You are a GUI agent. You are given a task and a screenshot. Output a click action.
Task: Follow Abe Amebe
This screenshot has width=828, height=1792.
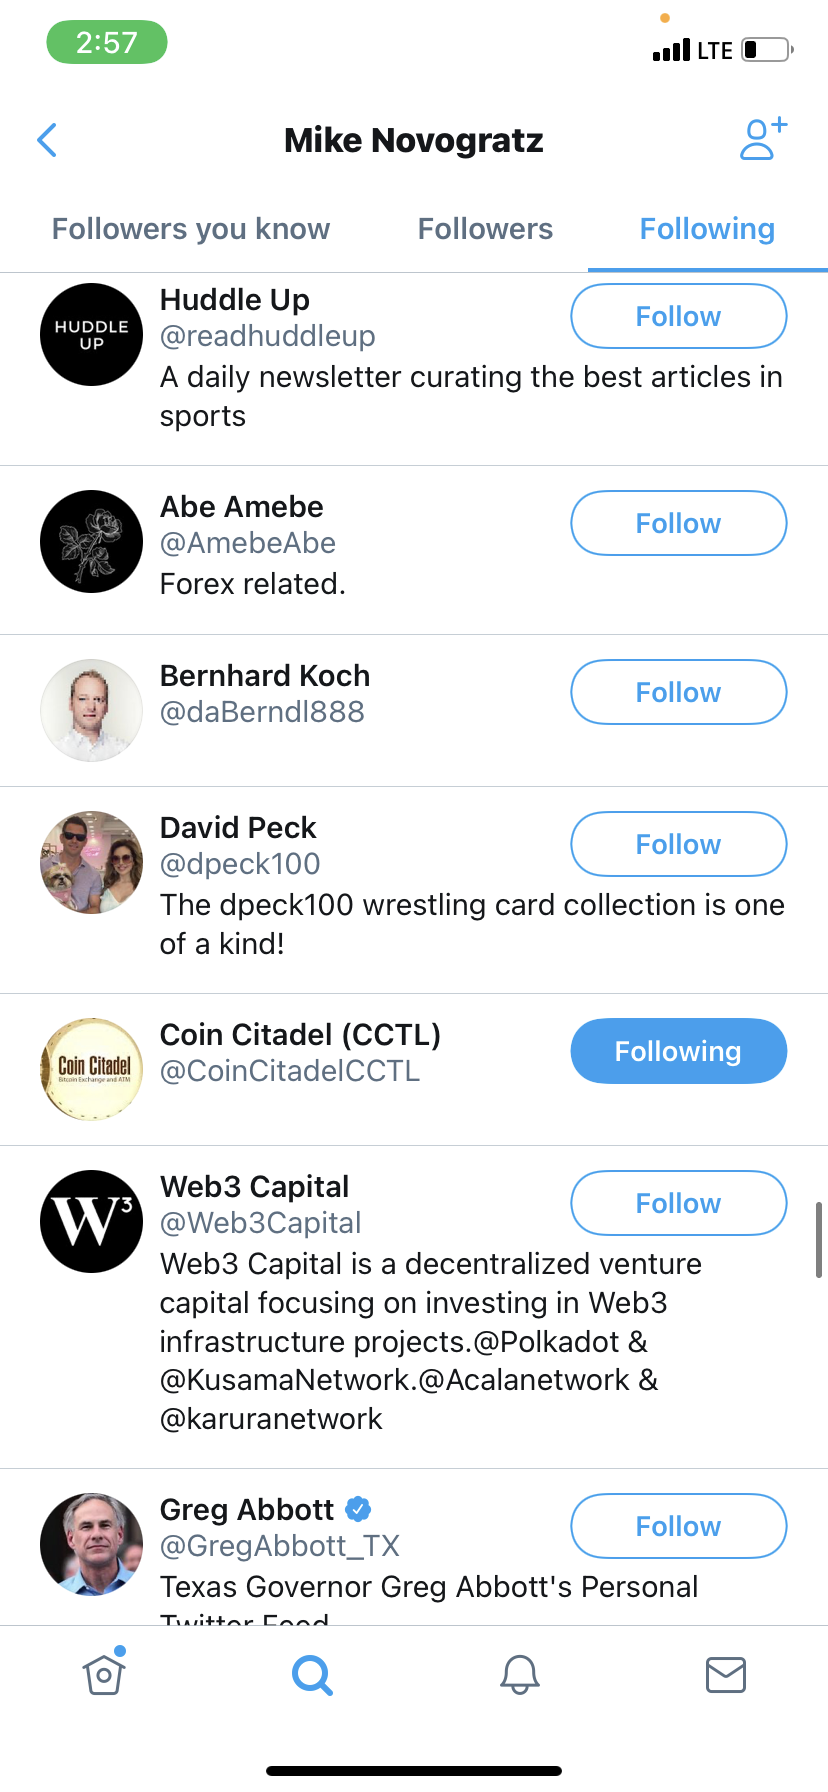tap(678, 523)
